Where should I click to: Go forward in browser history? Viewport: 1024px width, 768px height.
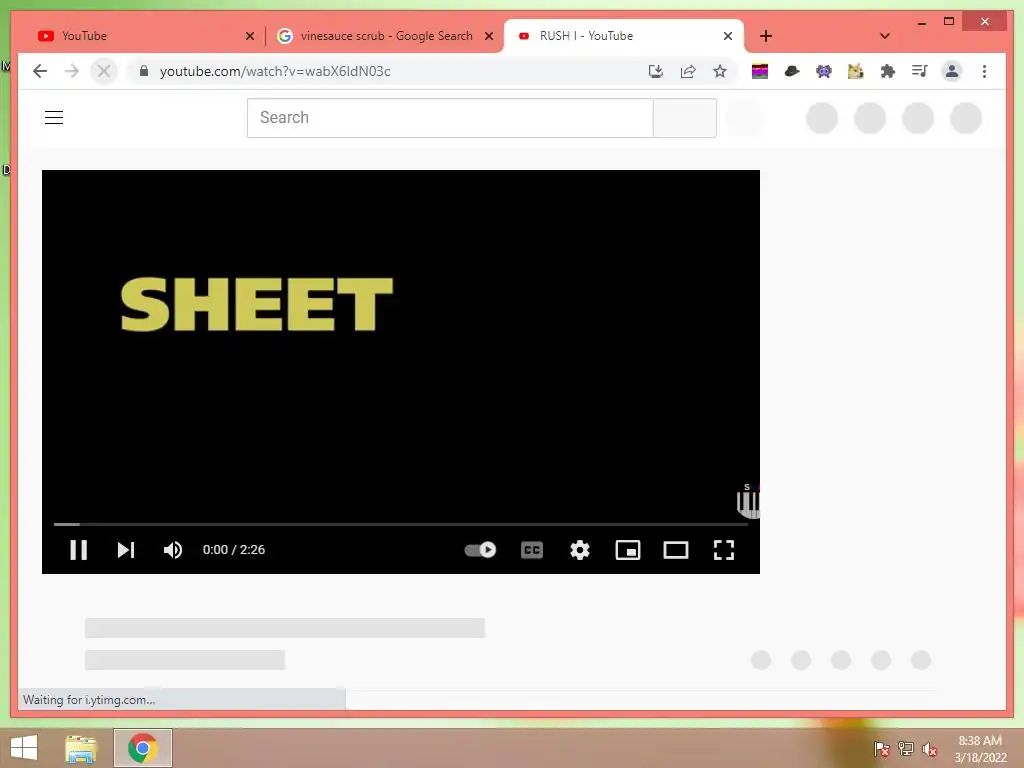(72, 71)
